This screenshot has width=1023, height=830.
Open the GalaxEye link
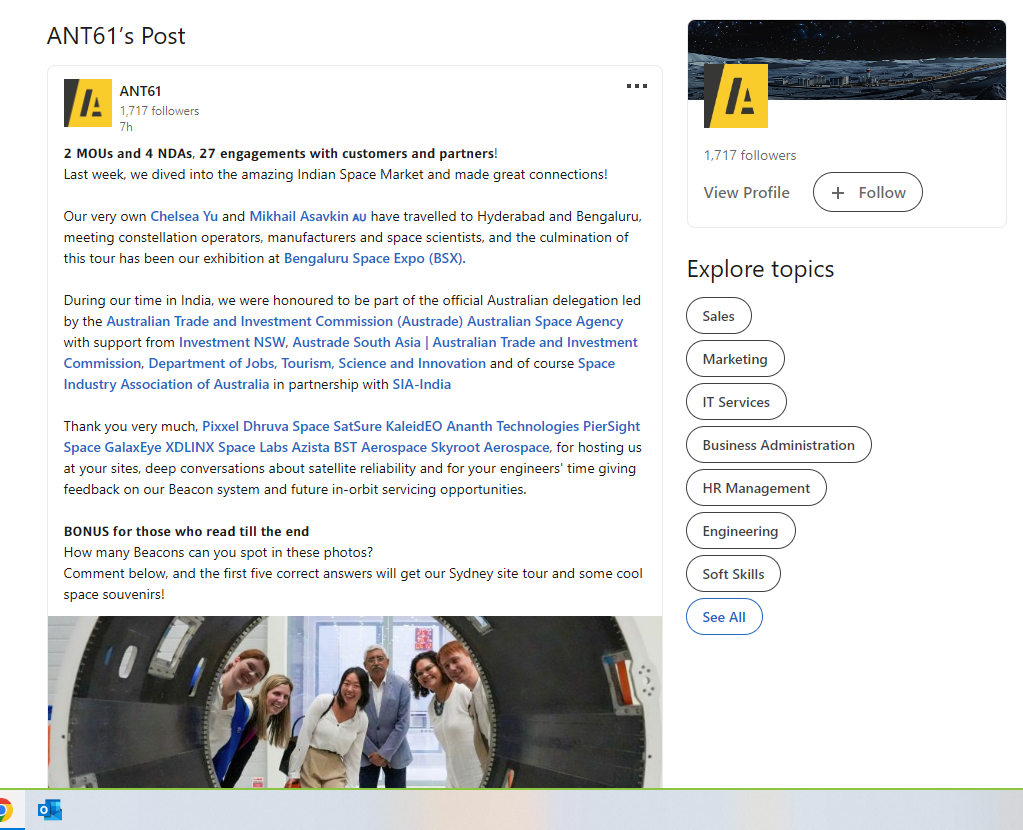[x=133, y=448]
